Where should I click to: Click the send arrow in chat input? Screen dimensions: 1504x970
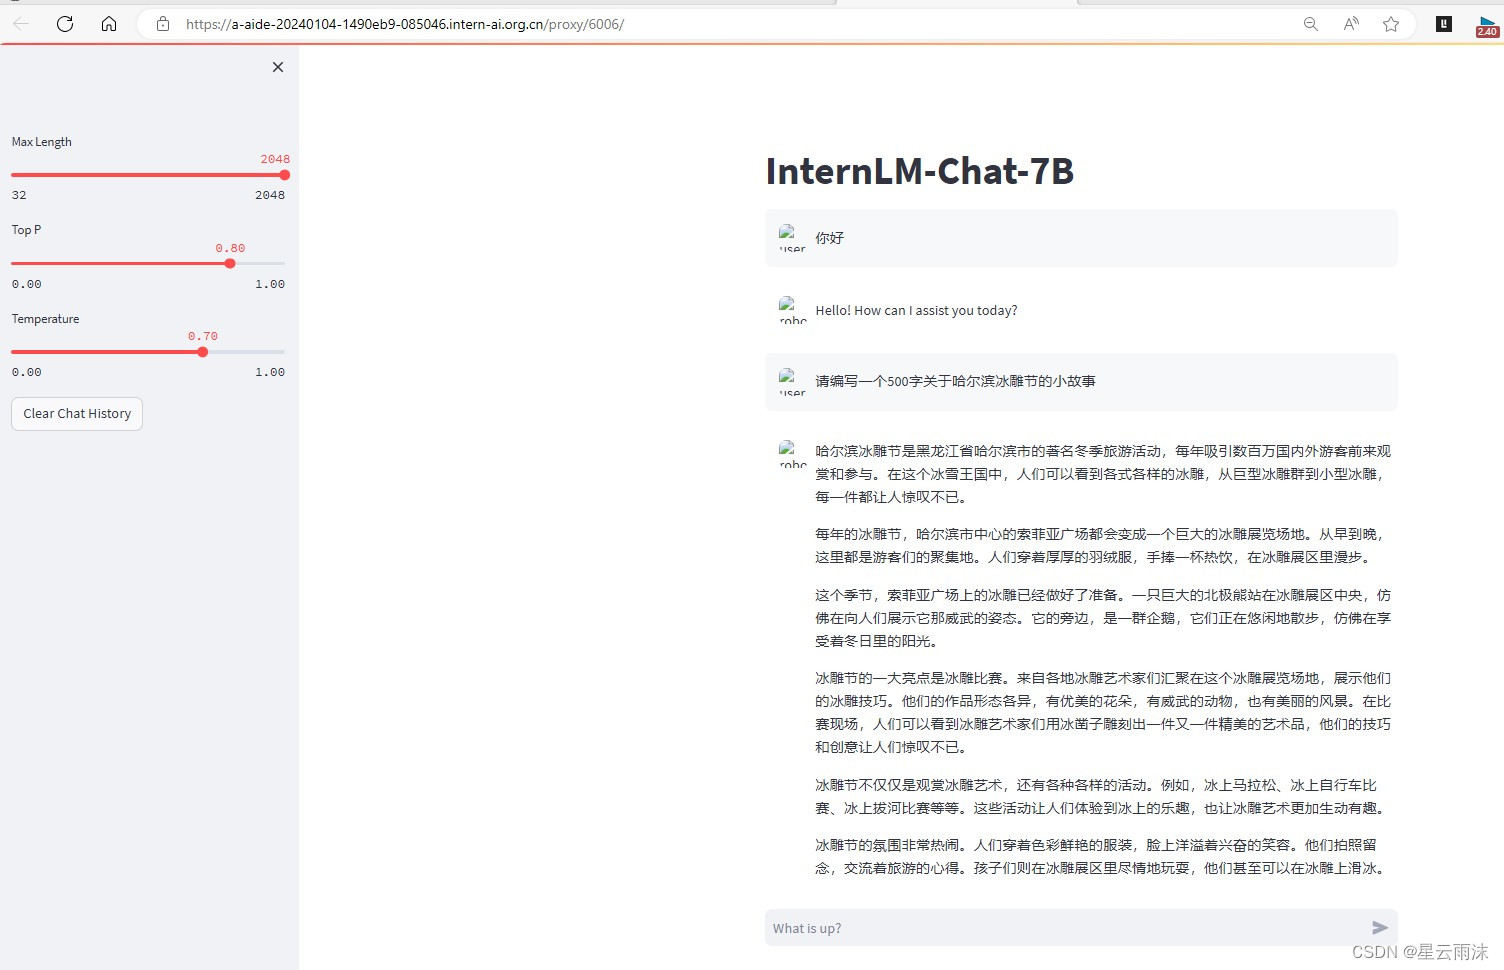[x=1380, y=928]
